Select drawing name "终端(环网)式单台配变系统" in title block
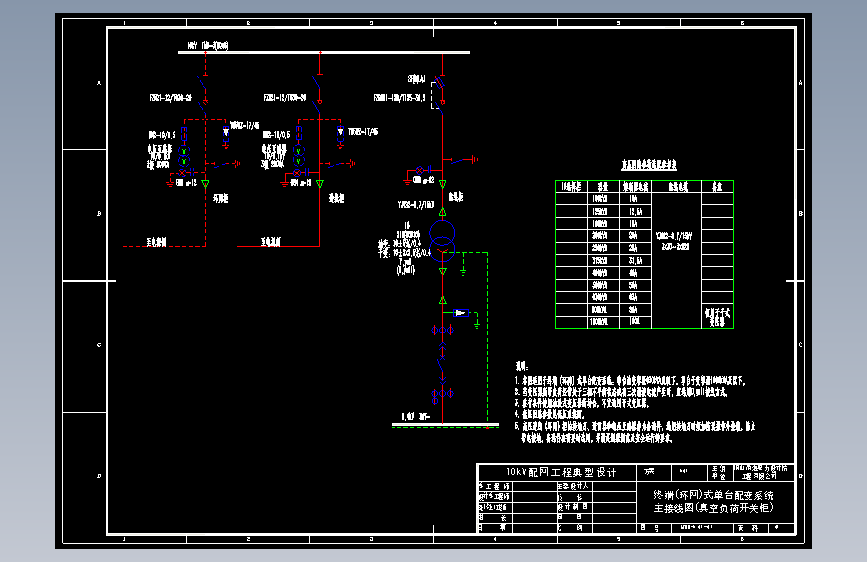The height and width of the screenshot is (562, 867). (x=713, y=495)
